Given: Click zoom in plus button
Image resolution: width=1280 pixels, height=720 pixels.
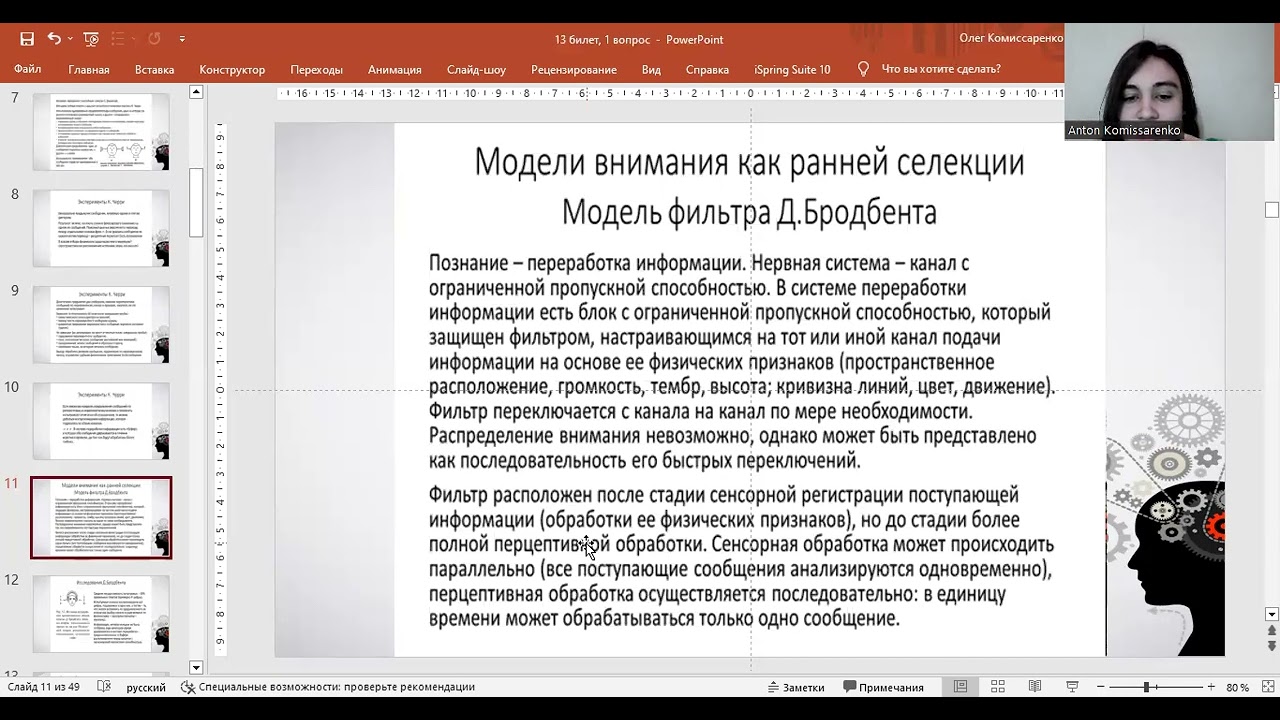Looking at the screenshot, I should pos(1211,687).
